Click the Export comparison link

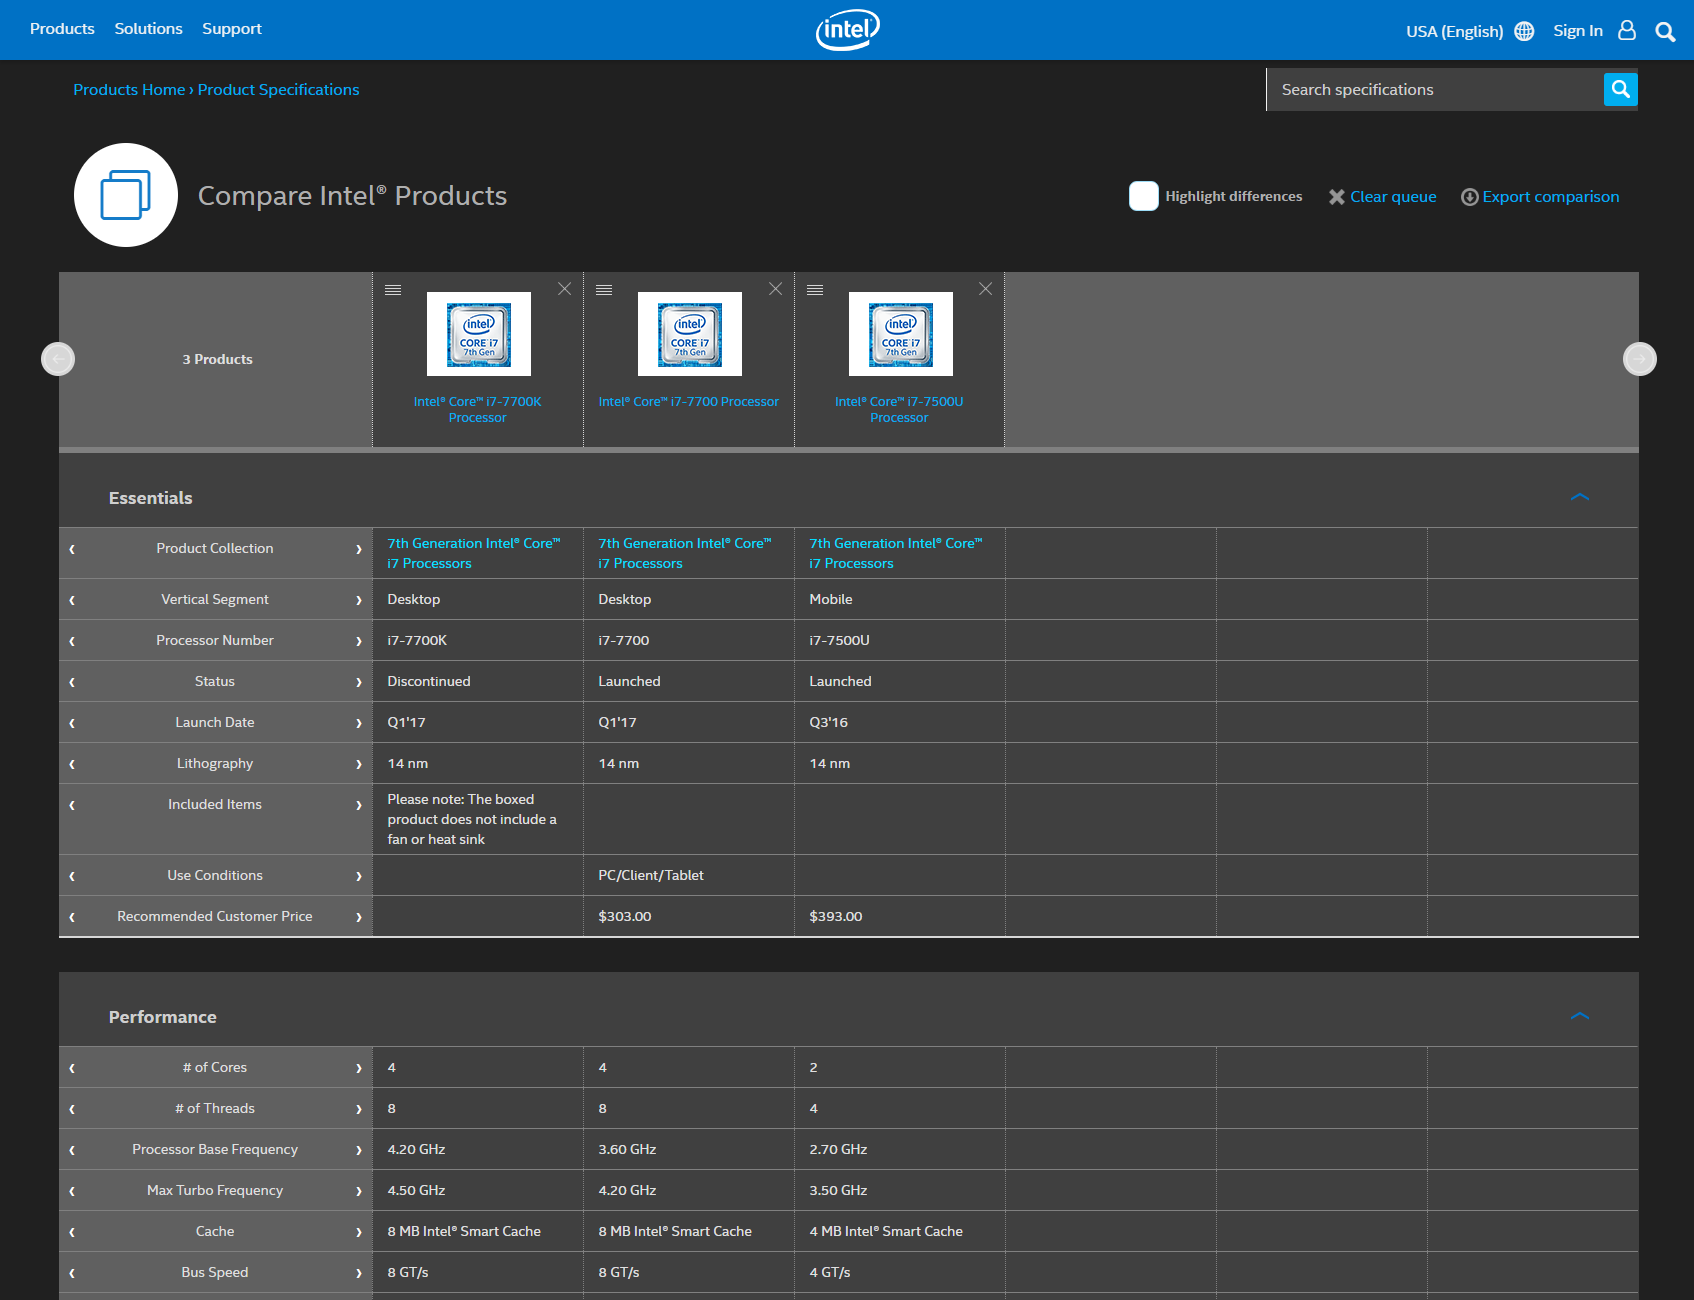[x=1550, y=197]
